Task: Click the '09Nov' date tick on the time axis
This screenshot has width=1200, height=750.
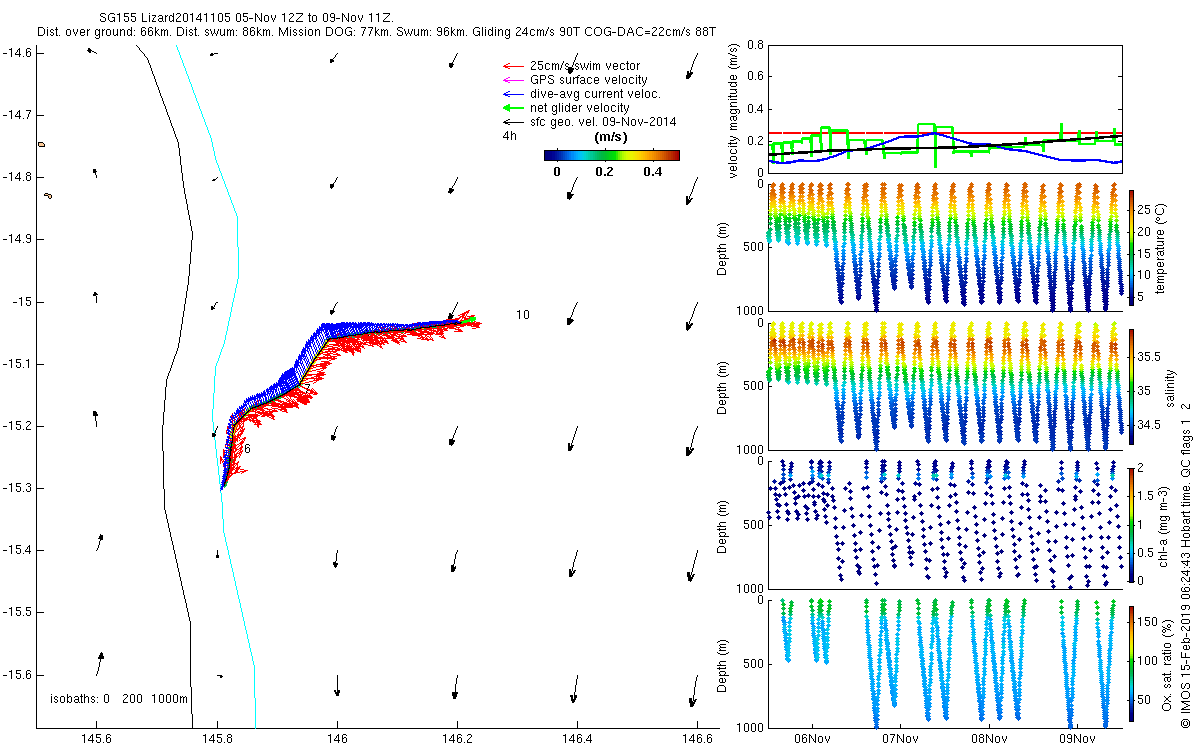Action: coord(1076,740)
